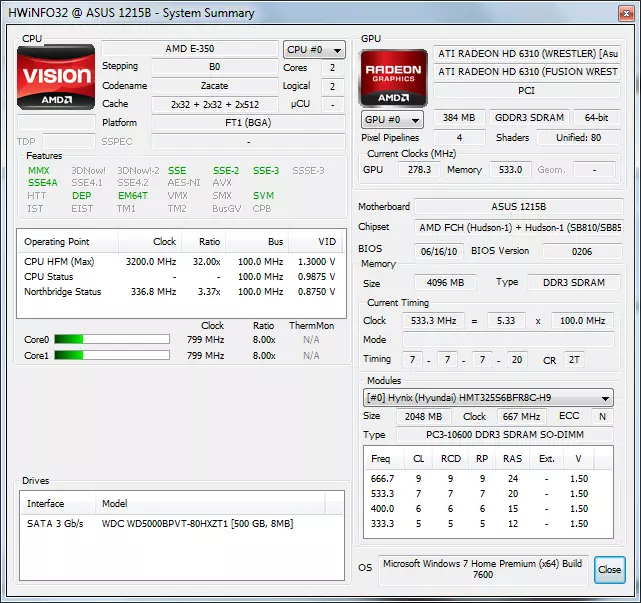Select the CPU HFM (Max) row
The height and width of the screenshot is (603, 641).
(181, 262)
